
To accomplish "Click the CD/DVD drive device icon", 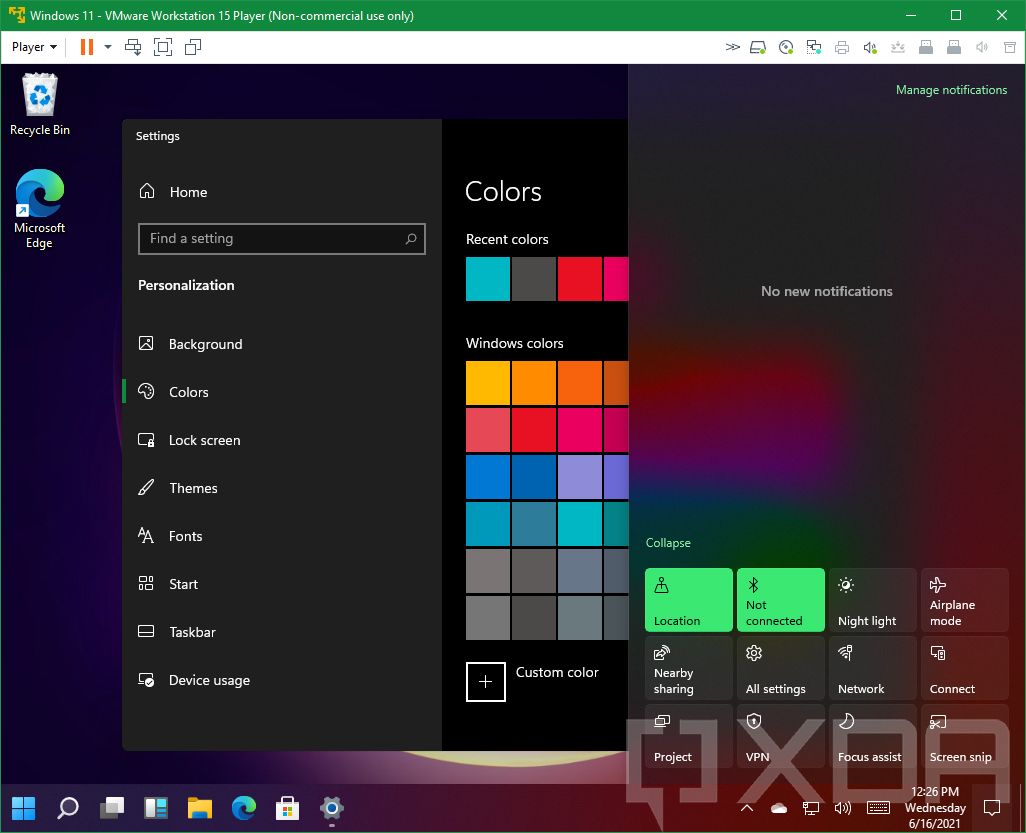I will (x=786, y=47).
